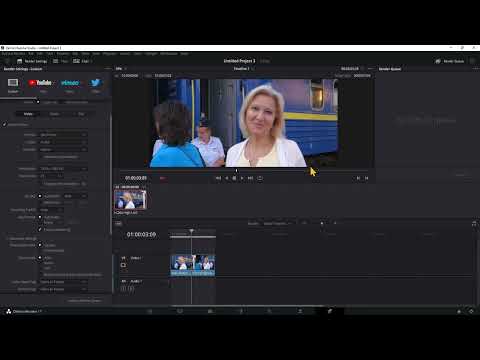Open the Frame rate dropdown
Image resolution: width=480 pixels, height=360 pixels.
pos(52,176)
